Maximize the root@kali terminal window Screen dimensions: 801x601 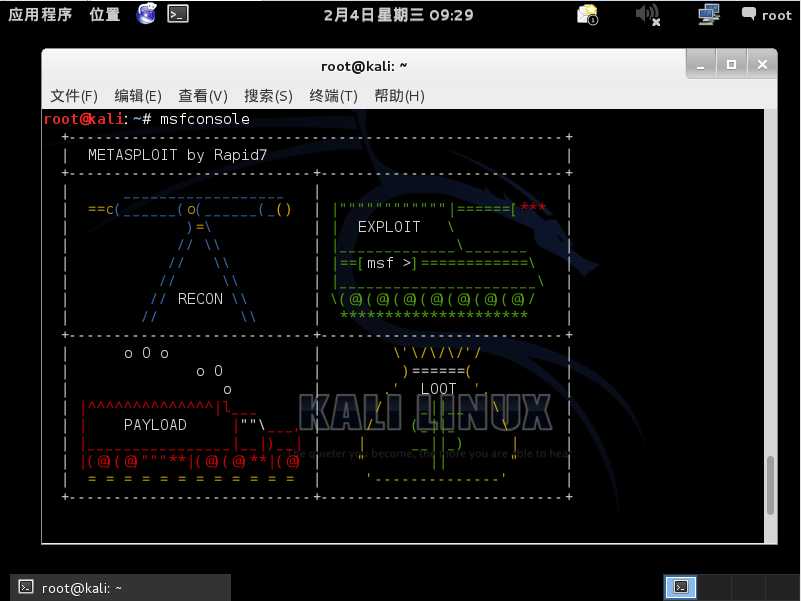732,64
